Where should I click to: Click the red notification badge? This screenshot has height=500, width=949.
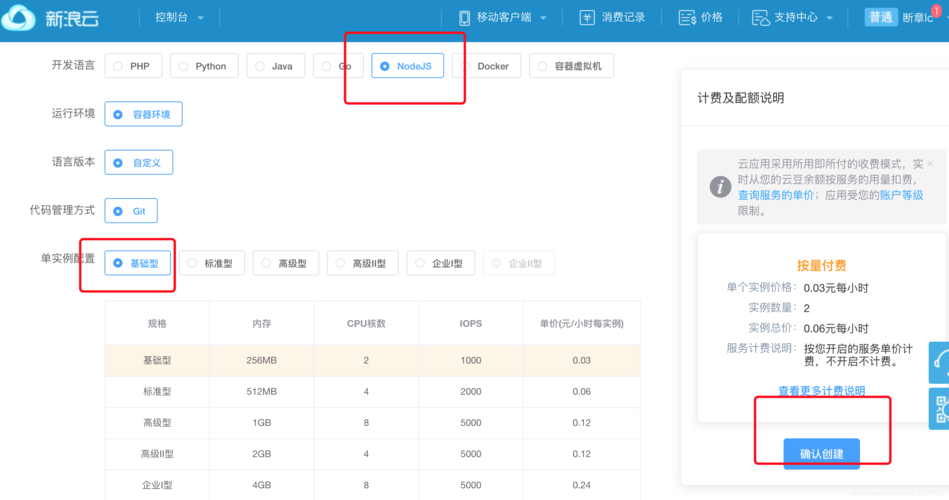tap(936, 11)
